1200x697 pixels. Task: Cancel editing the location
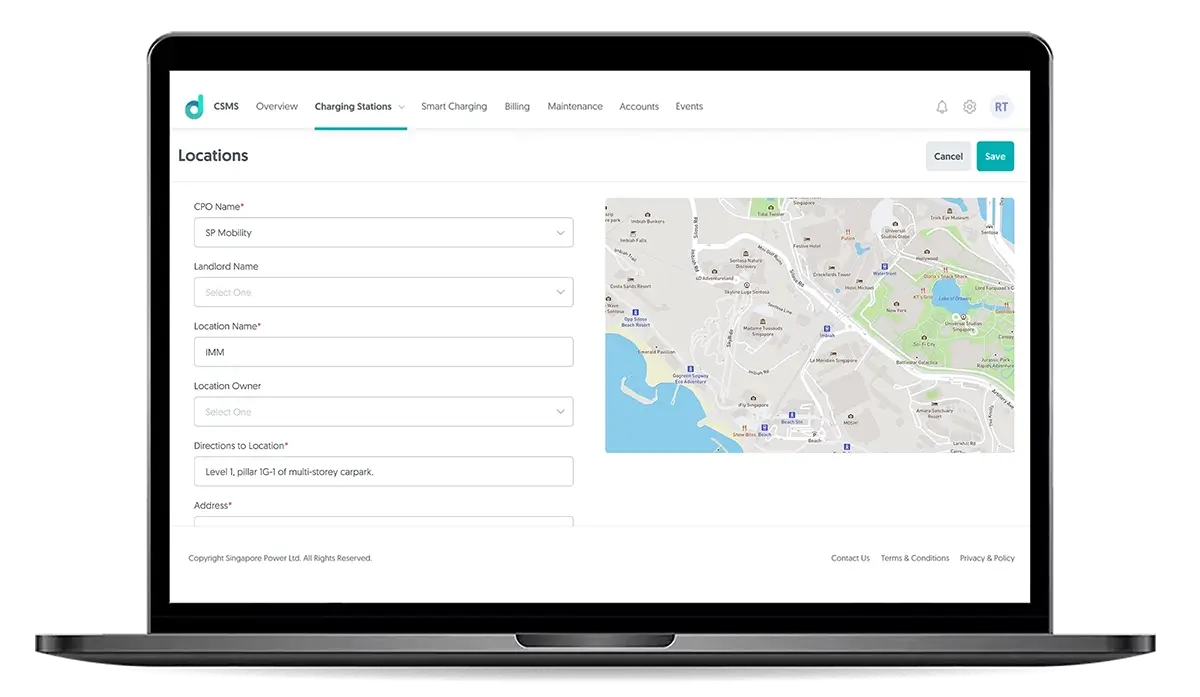click(948, 156)
